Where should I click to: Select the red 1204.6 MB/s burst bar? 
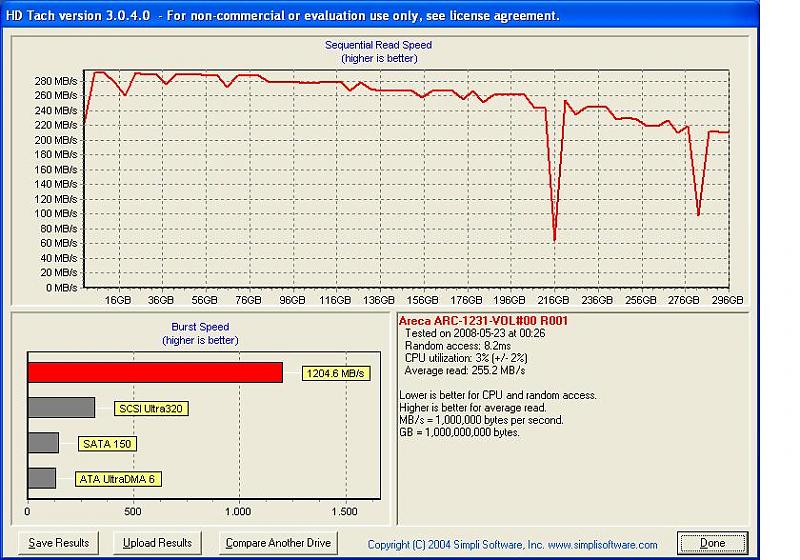[x=155, y=373]
